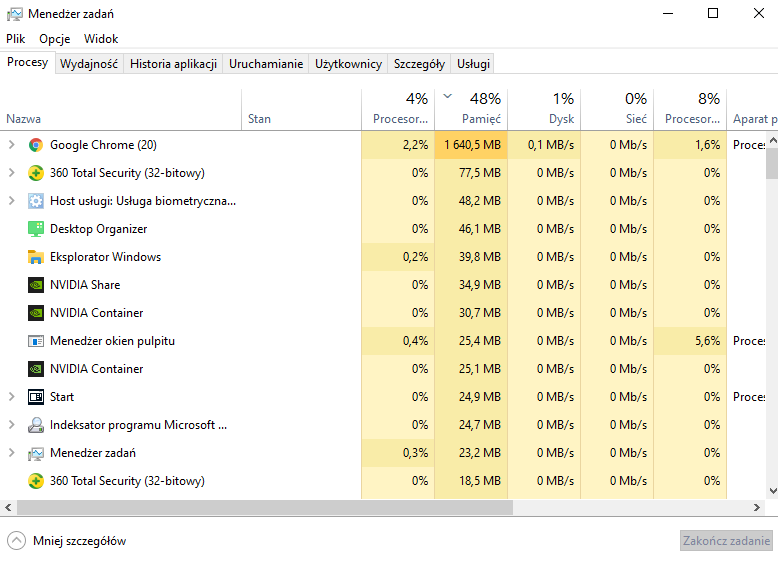Click the 0,3% CPU cell
778x562 pixels.
tap(398, 453)
